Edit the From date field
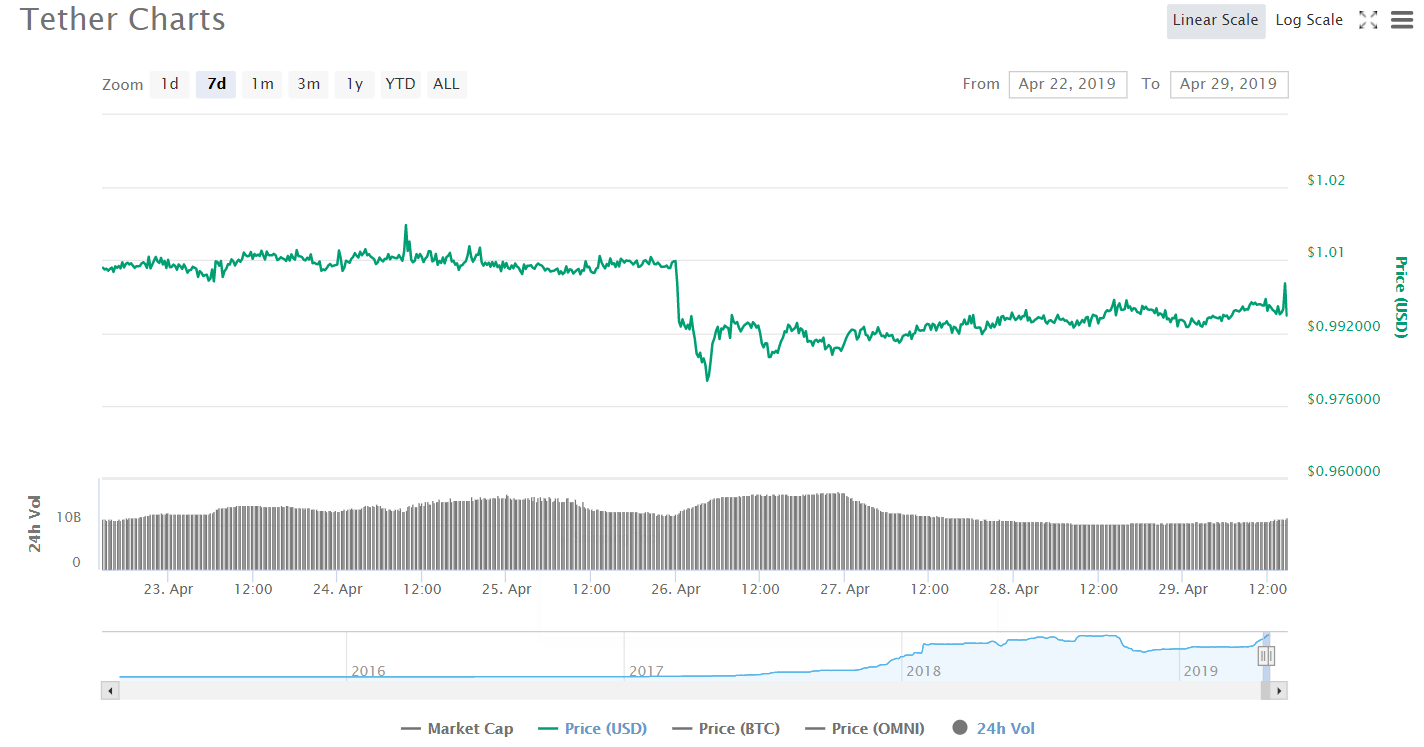 click(1068, 84)
